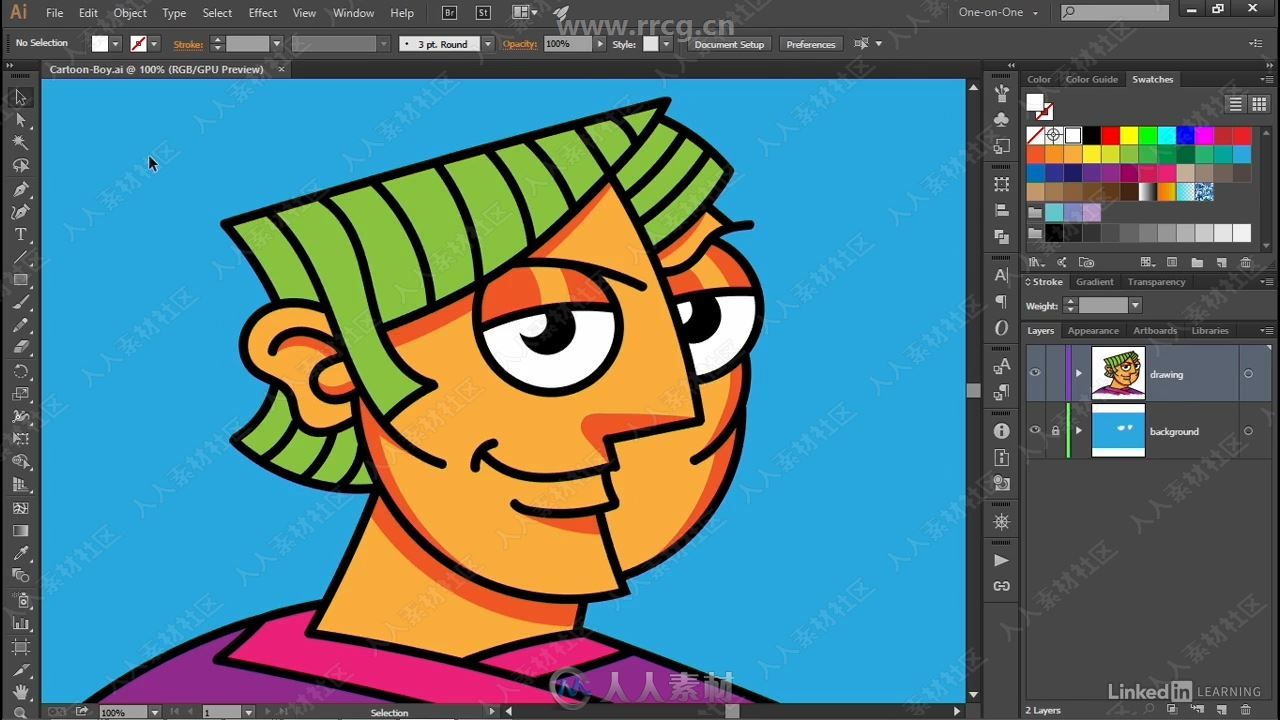The height and width of the screenshot is (720, 1280).
Task: Pick the yellow swatch in top row
Action: pos(1129,135)
